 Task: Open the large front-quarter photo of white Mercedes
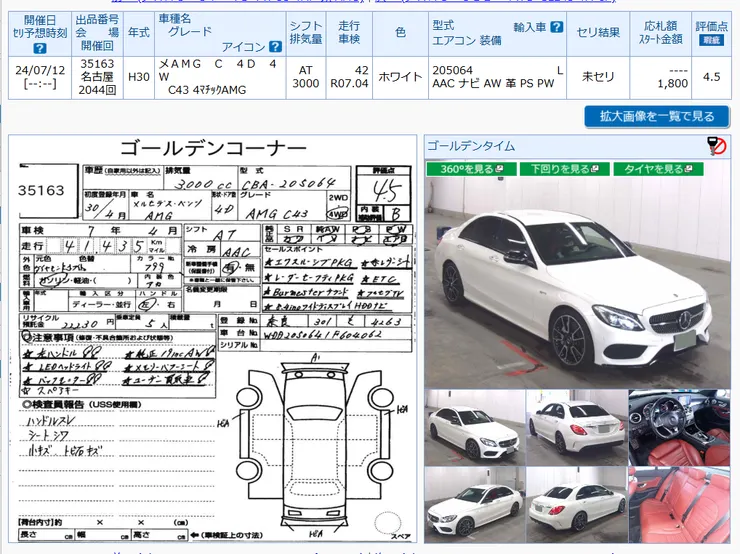point(578,283)
